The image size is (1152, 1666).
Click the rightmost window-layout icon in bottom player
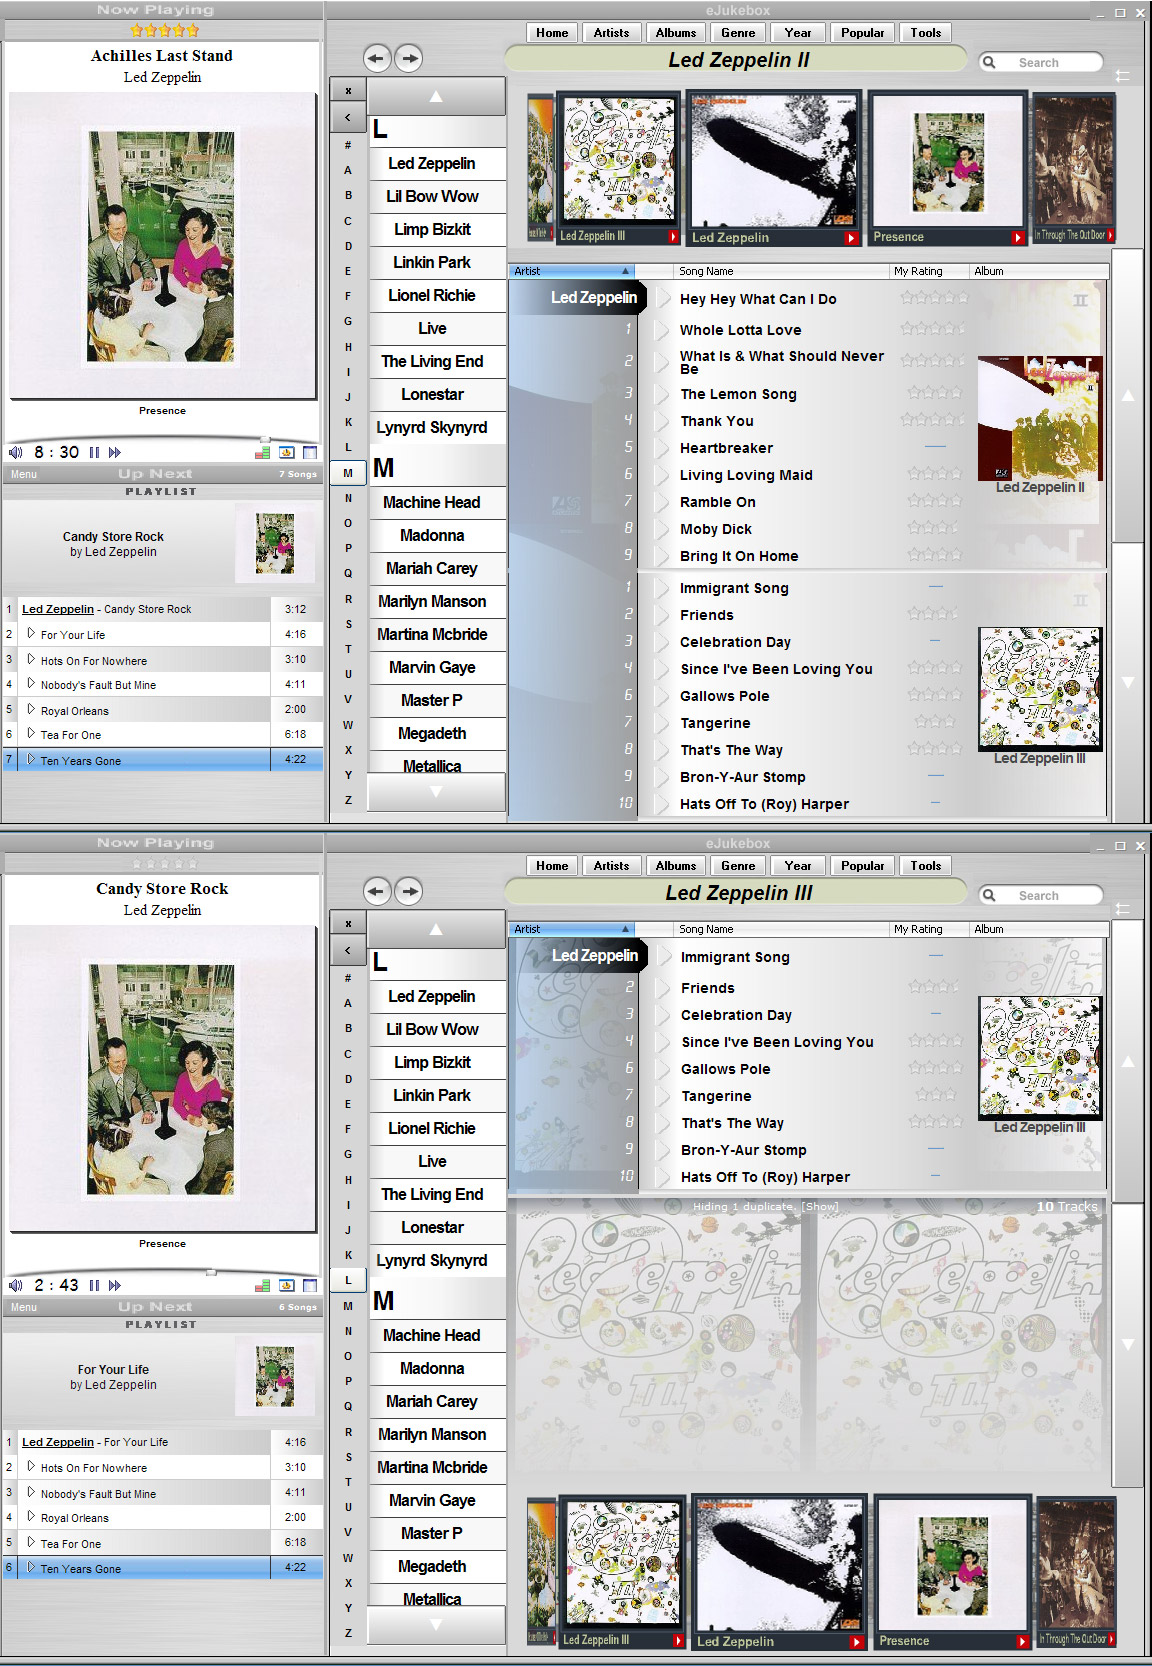point(310,1285)
